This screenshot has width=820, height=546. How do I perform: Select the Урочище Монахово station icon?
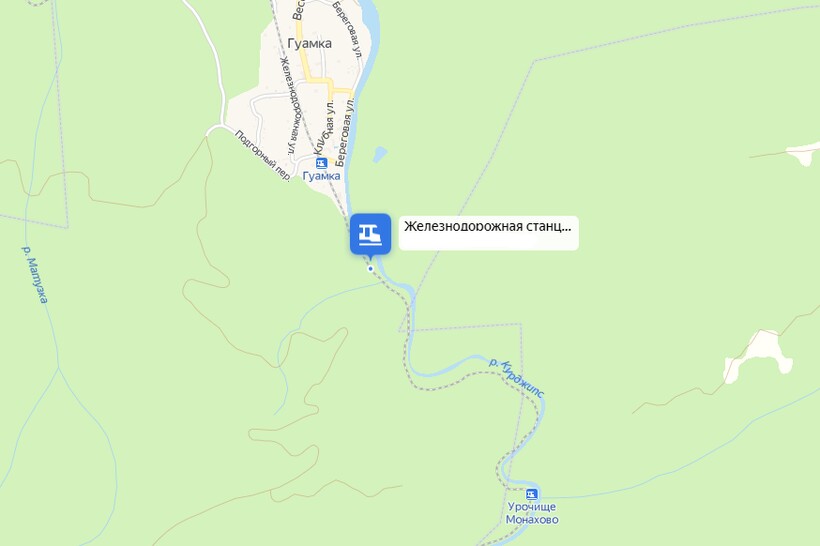(x=531, y=494)
